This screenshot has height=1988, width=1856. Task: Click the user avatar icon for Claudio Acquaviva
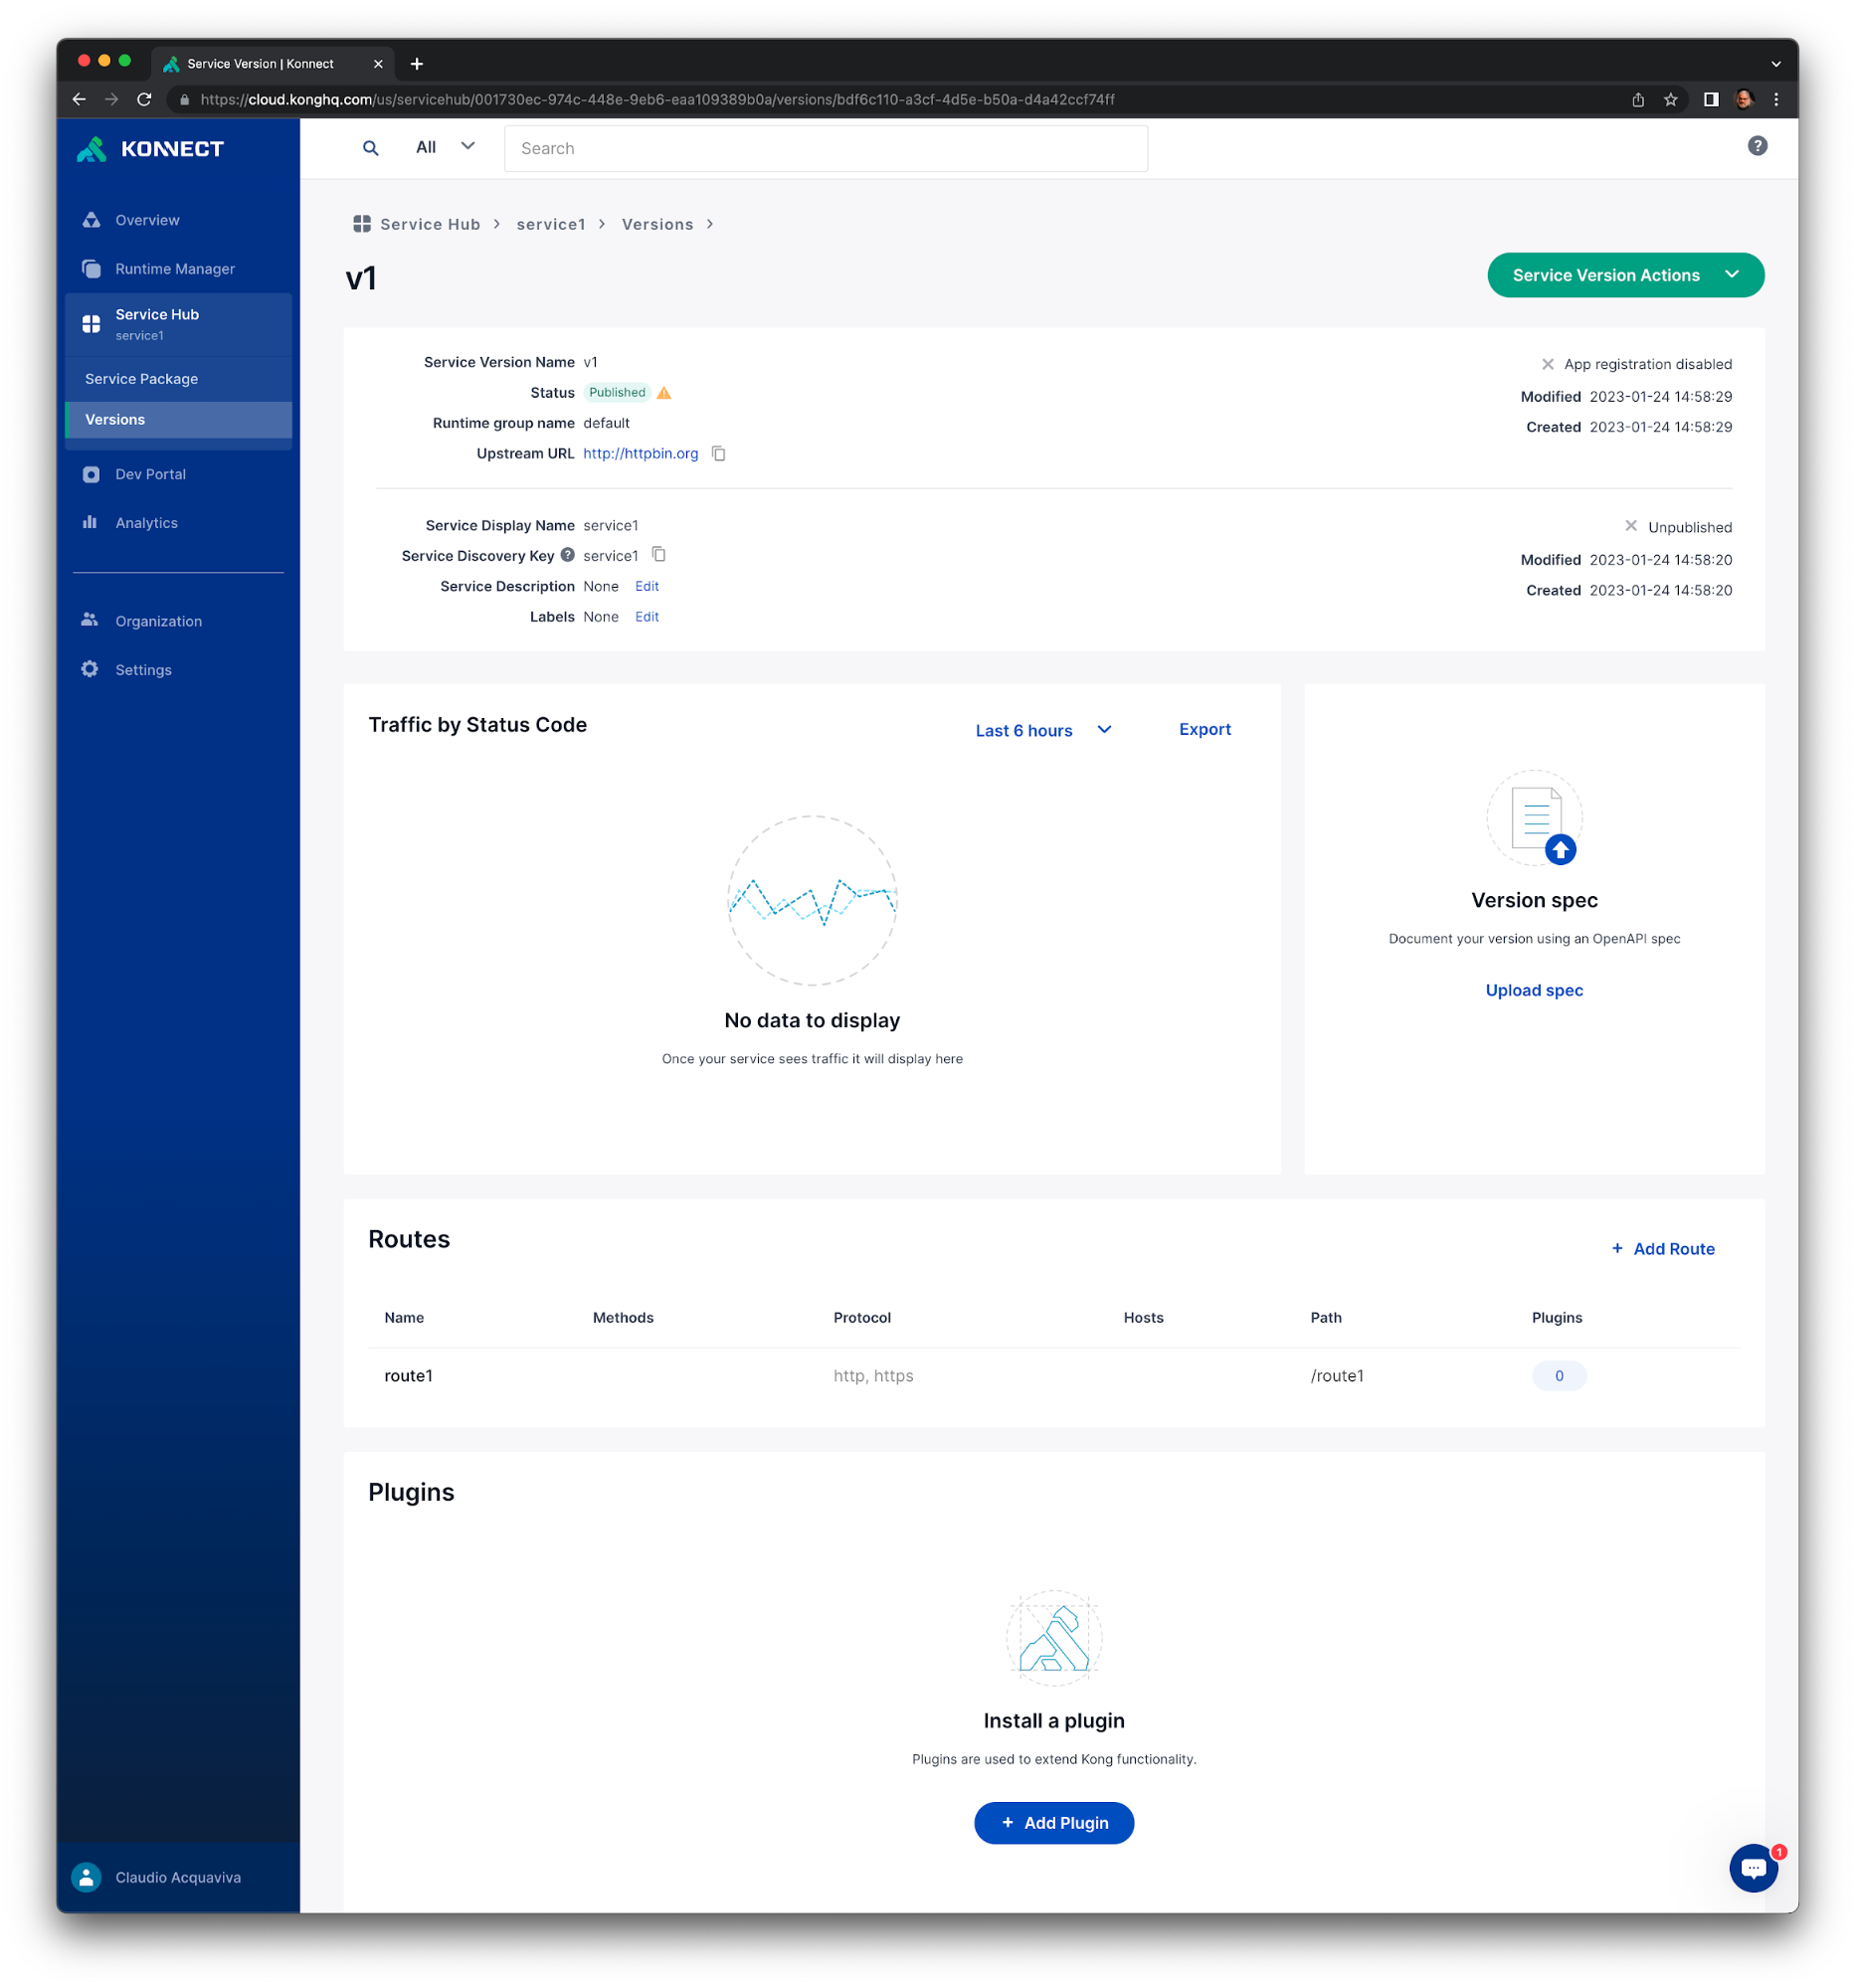pos(87,1877)
